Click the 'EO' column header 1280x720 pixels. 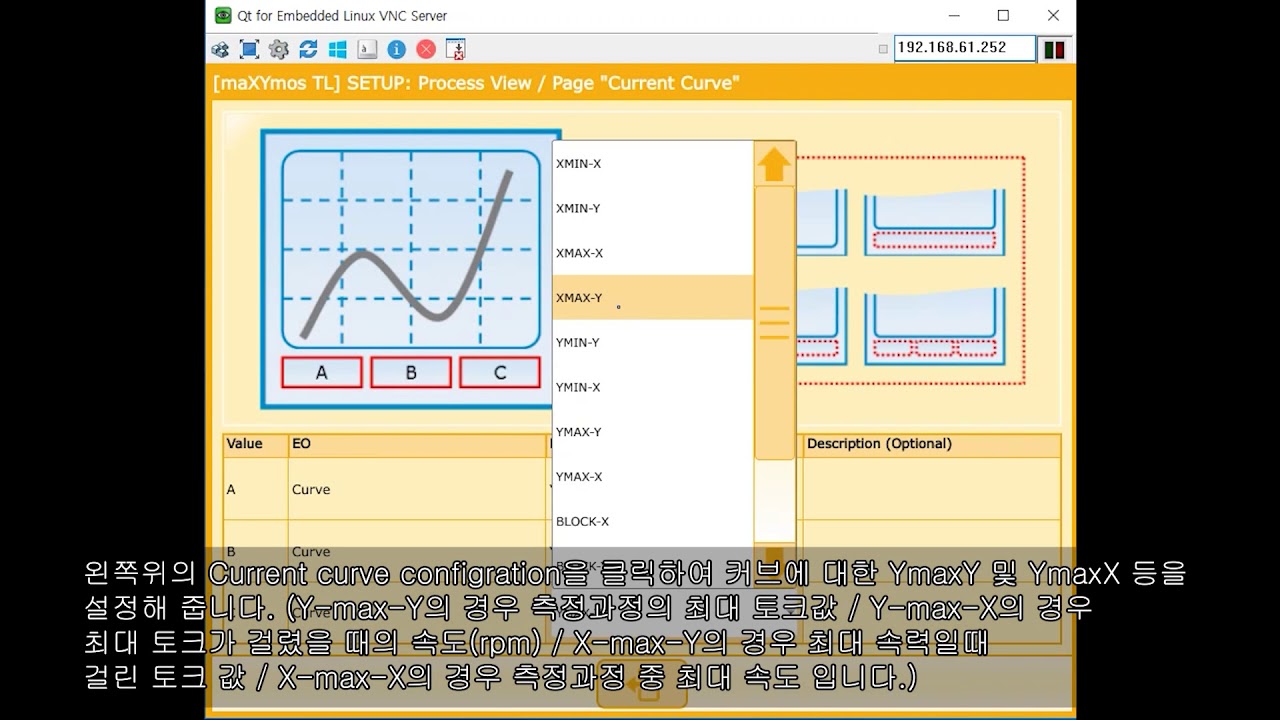pyautogui.click(x=418, y=445)
